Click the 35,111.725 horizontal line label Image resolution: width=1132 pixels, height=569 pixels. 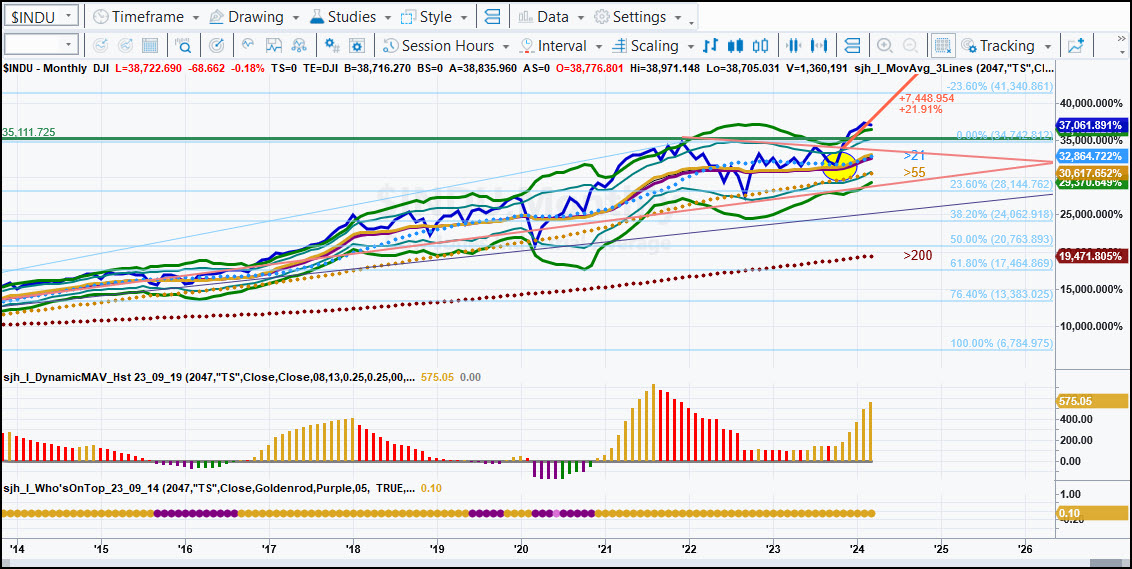click(x=29, y=133)
